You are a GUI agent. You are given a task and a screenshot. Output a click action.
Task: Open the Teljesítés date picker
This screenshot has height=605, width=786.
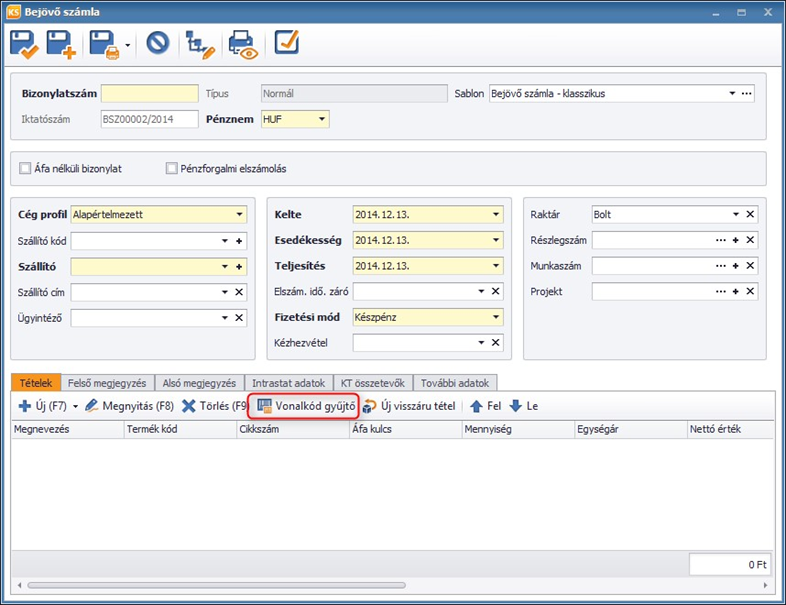pos(496,266)
